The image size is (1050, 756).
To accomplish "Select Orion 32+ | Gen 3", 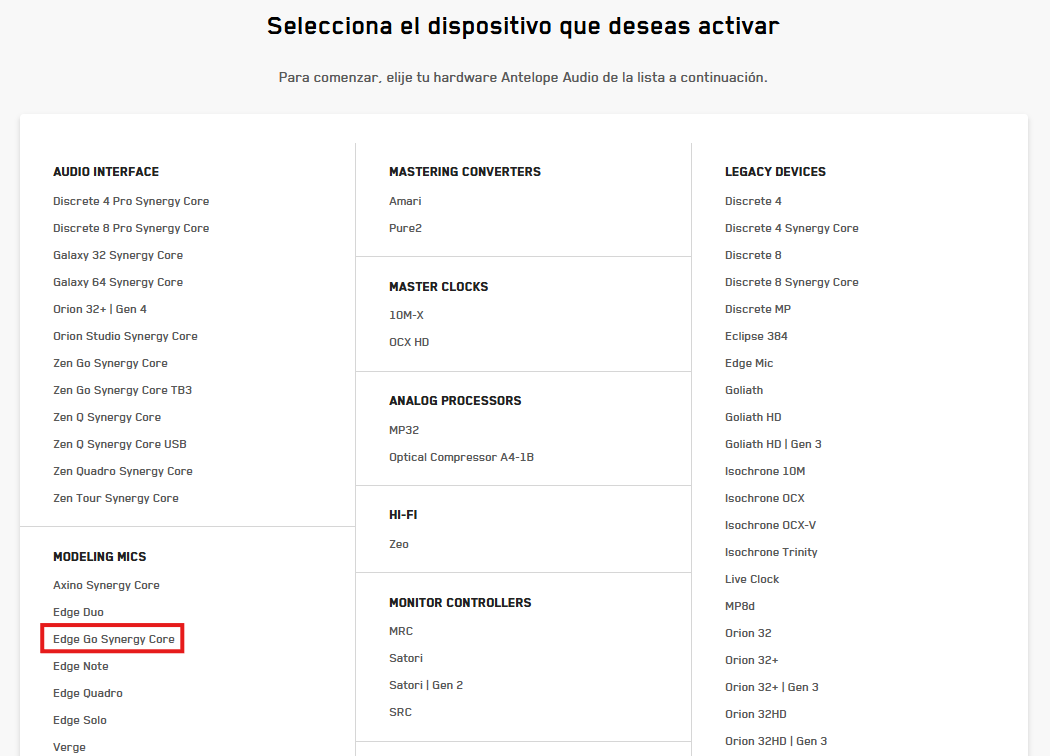I will click(x=771, y=687).
